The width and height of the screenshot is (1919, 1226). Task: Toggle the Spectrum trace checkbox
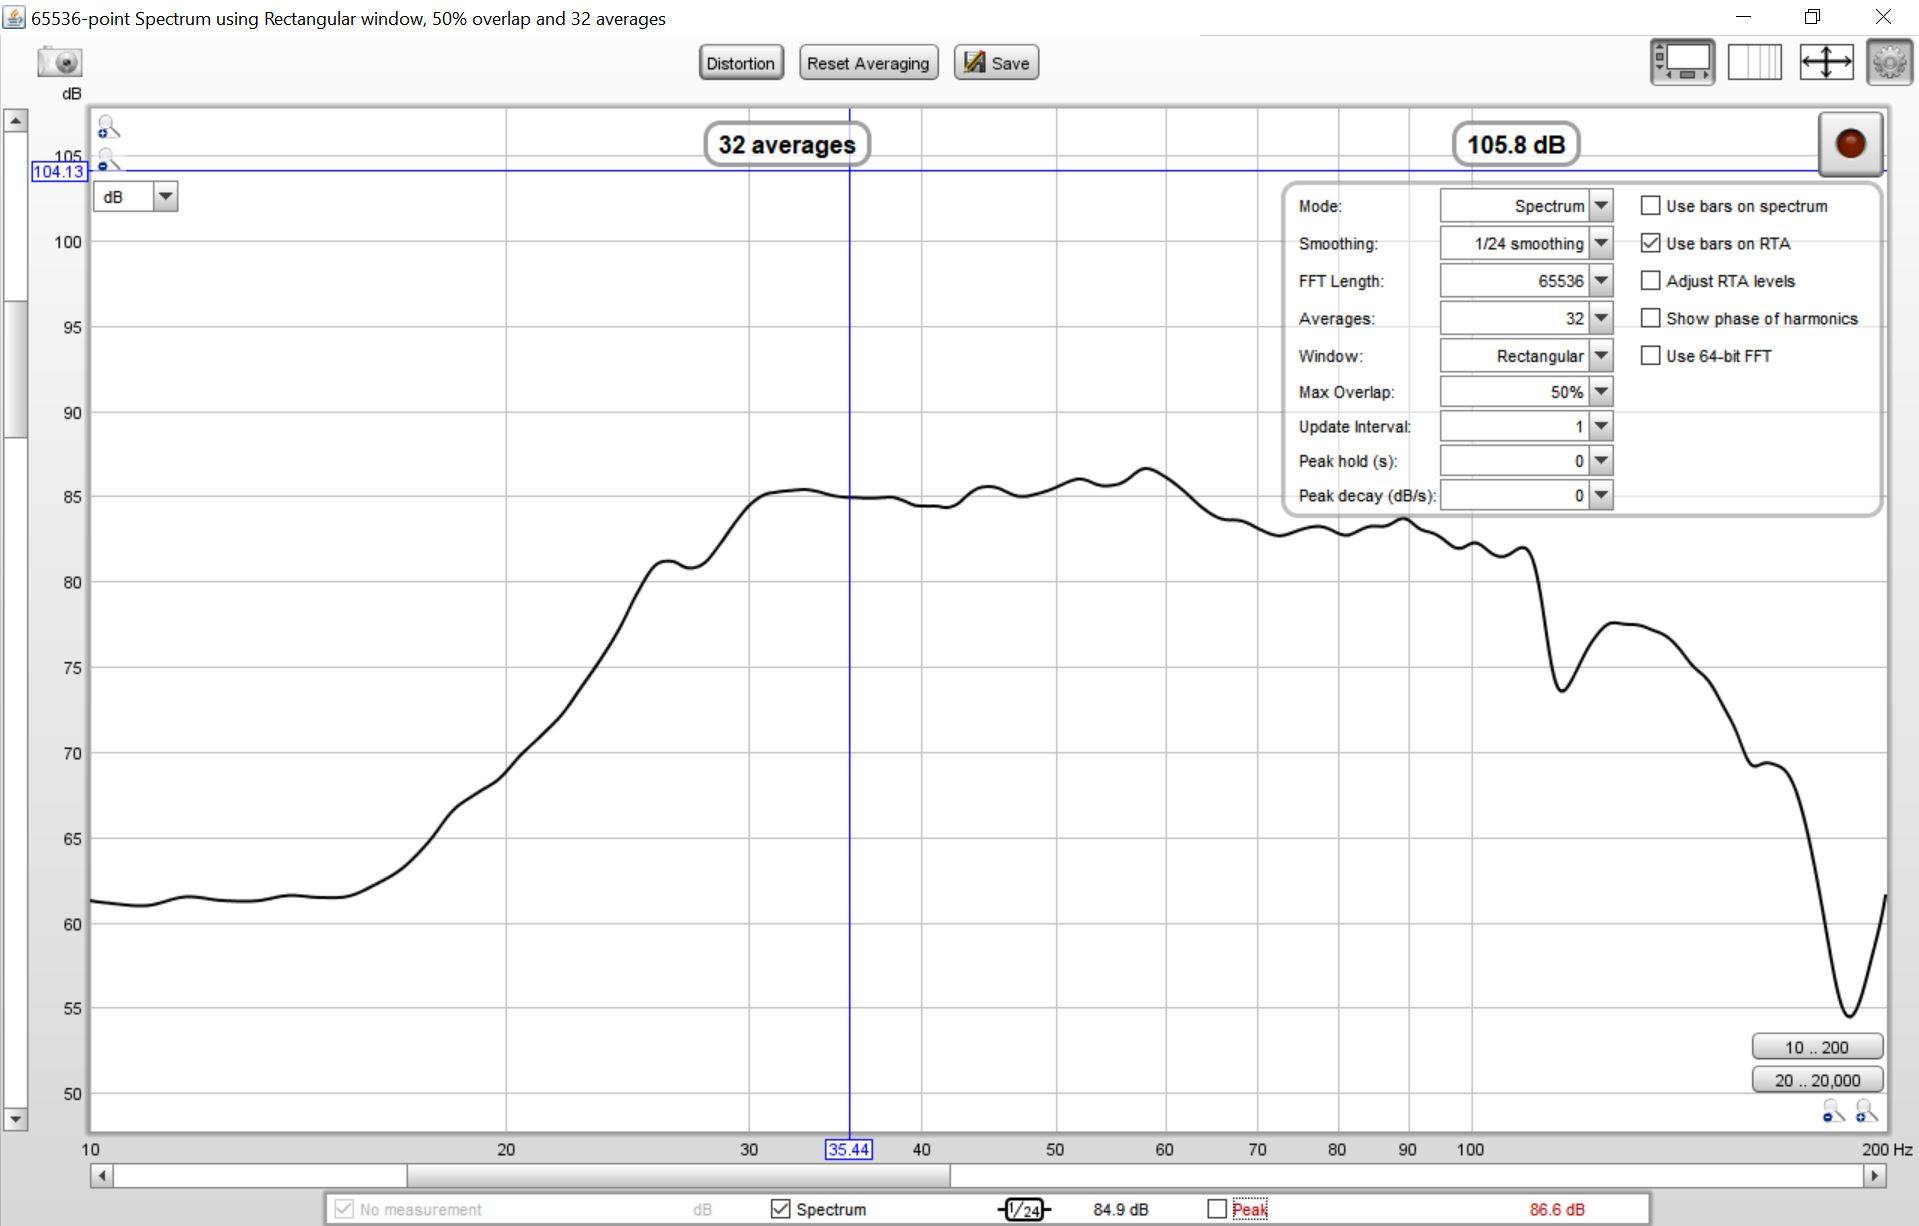(780, 1209)
